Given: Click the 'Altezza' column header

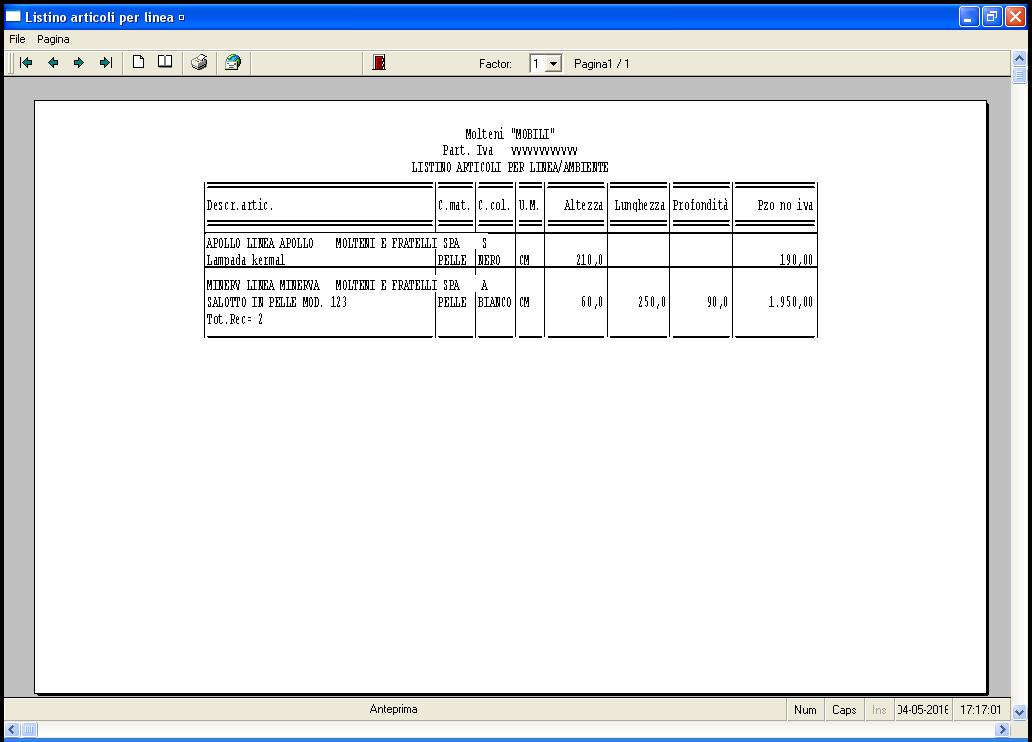Looking at the screenshot, I should pos(583,205).
